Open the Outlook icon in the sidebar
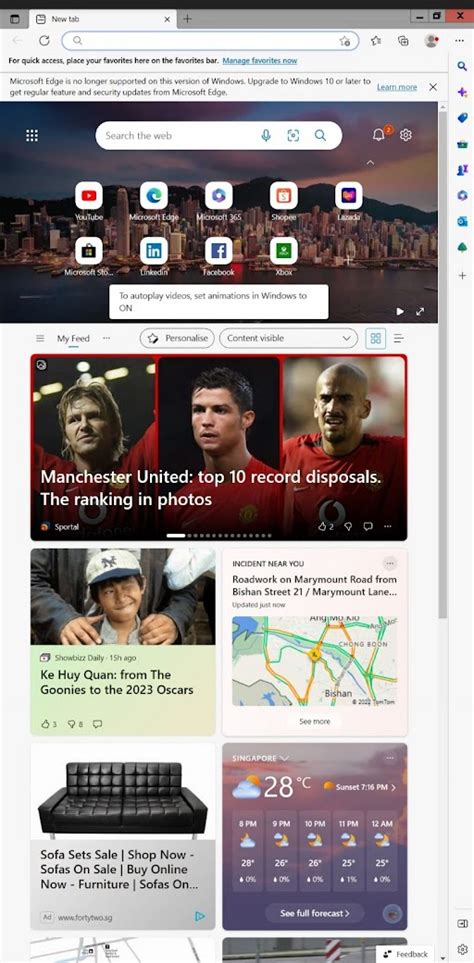The image size is (474, 963). [462, 221]
